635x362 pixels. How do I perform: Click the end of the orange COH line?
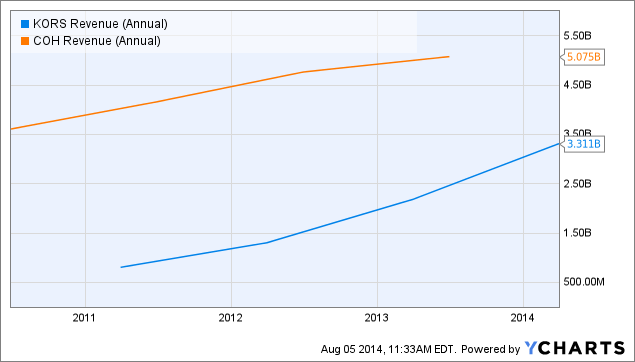449,57
